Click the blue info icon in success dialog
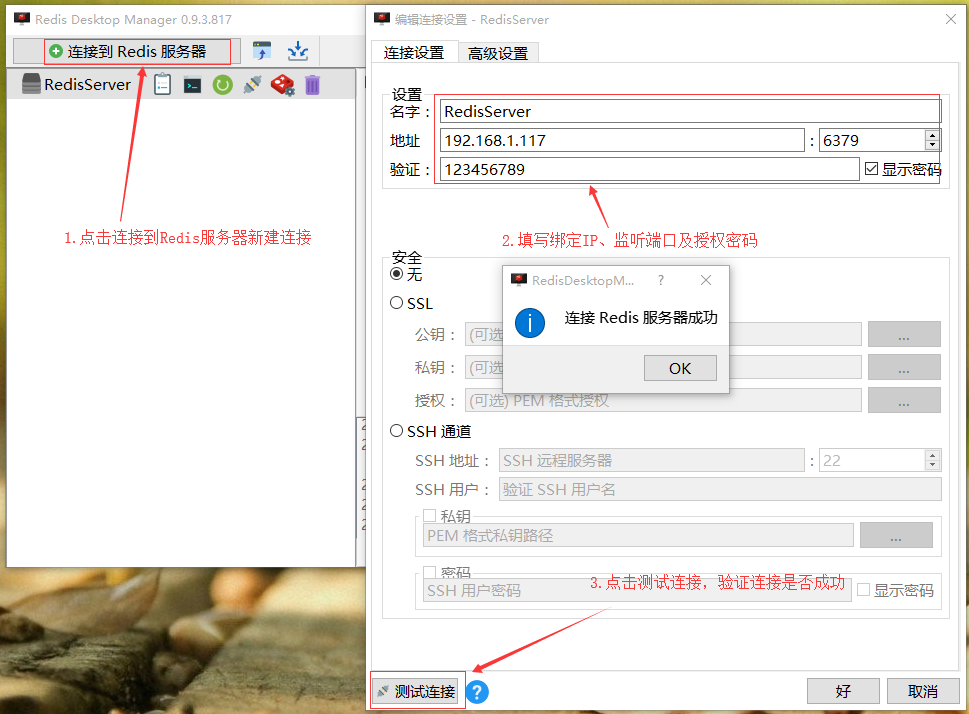The image size is (969, 714). (530, 323)
